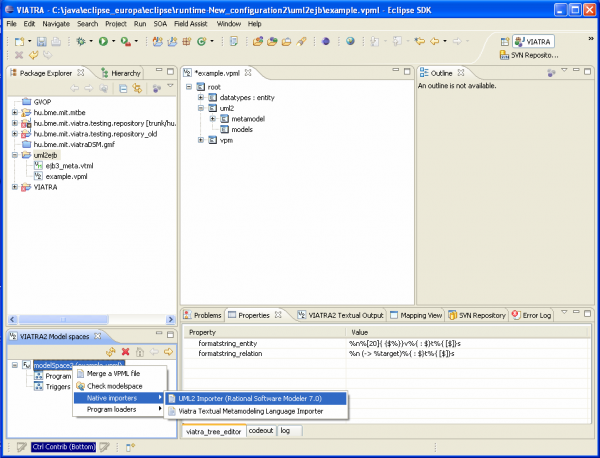Viewport: 600px width, 458px height.
Task: Collapse the modelSpace tree node
Action: 15,365
